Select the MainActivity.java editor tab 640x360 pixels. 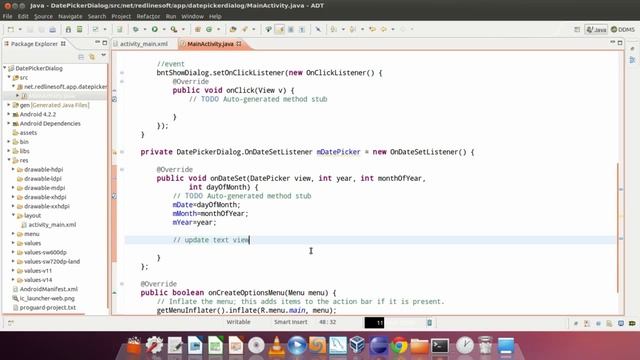(210, 44)
